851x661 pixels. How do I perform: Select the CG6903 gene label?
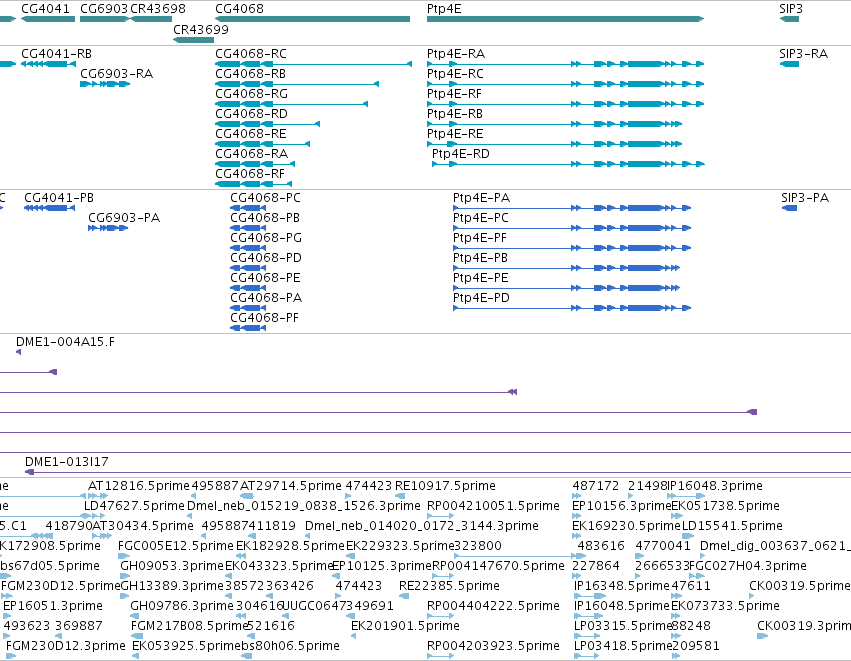coord(104,9)
